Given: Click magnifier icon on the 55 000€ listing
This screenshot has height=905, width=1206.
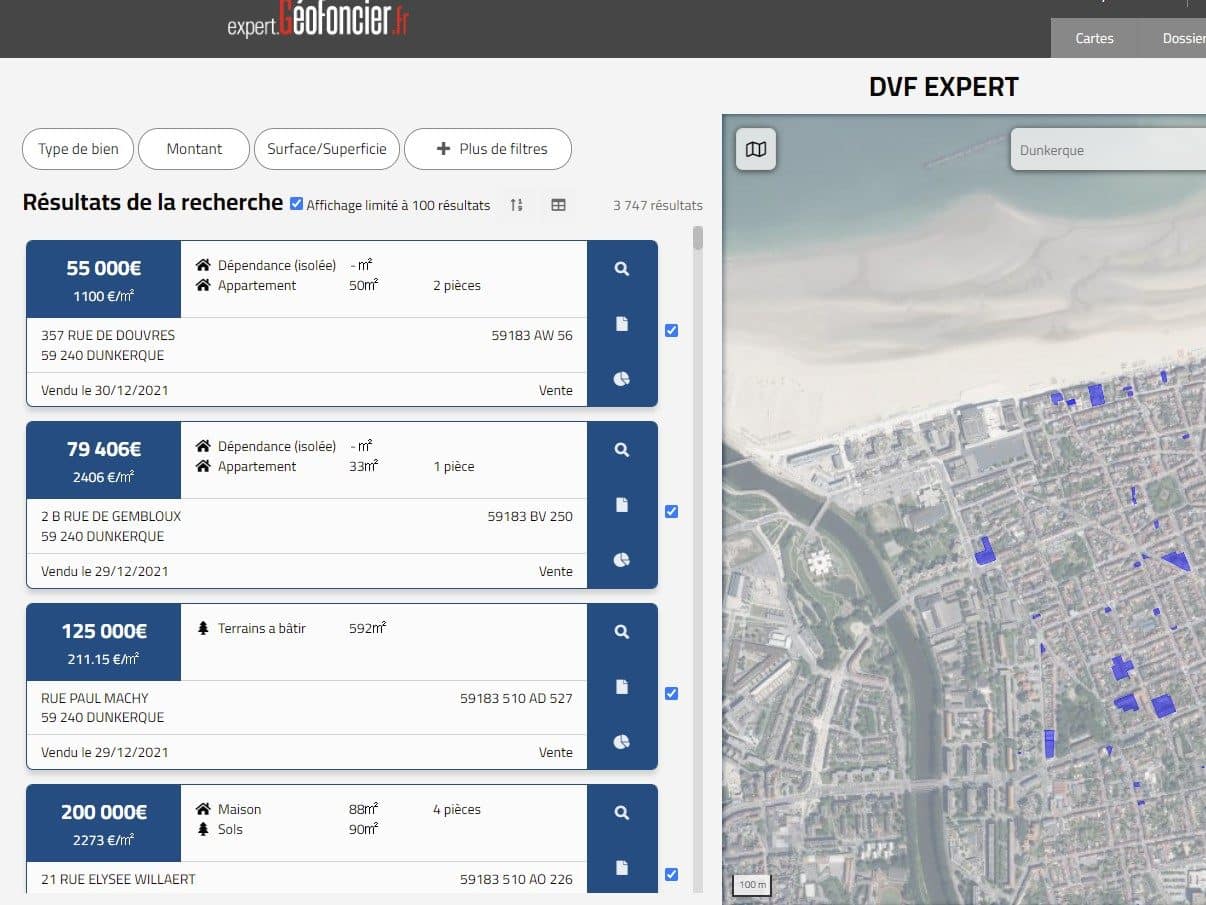Looking at the screenshot, I should point(621,269).
